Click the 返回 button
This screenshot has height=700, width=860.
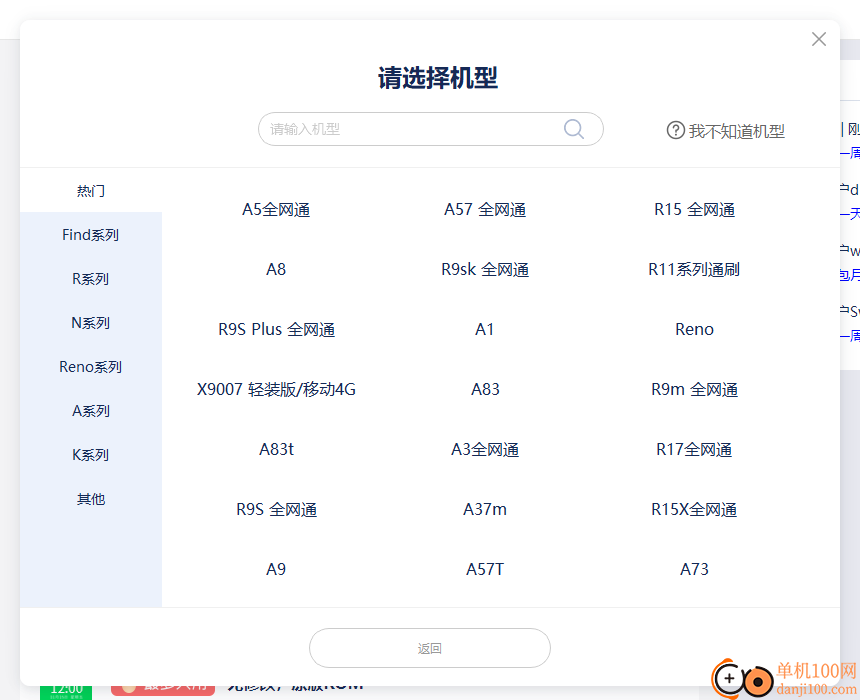(429, 648)
